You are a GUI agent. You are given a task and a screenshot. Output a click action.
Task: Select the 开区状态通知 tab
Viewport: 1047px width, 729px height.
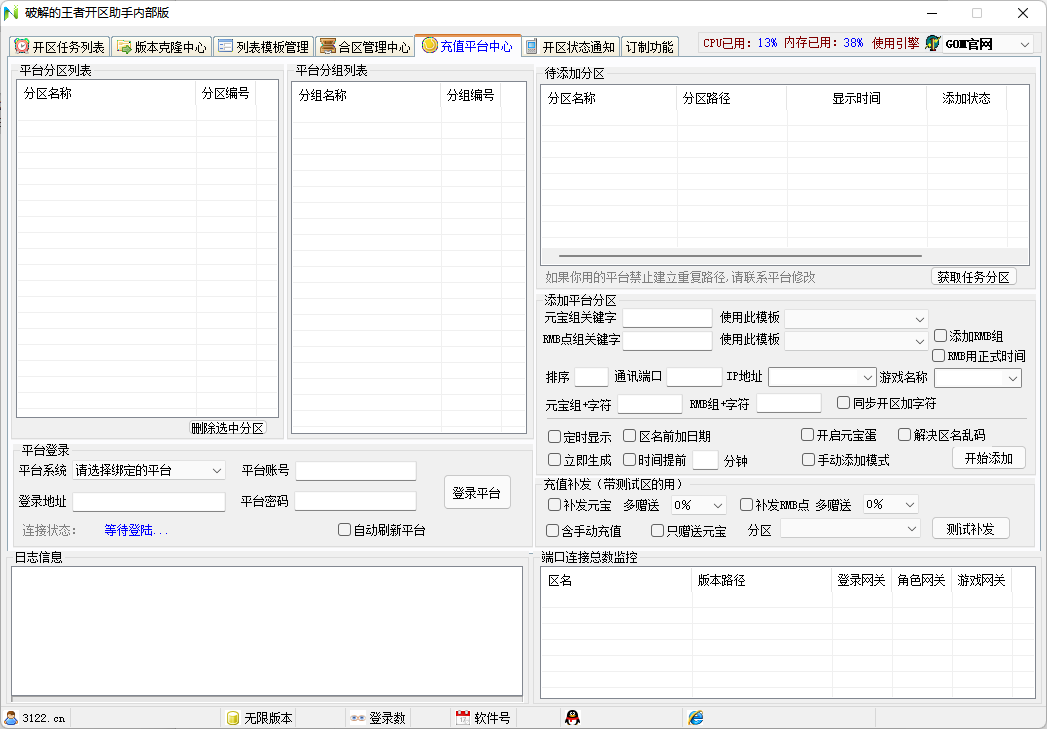tap(571, 47)
